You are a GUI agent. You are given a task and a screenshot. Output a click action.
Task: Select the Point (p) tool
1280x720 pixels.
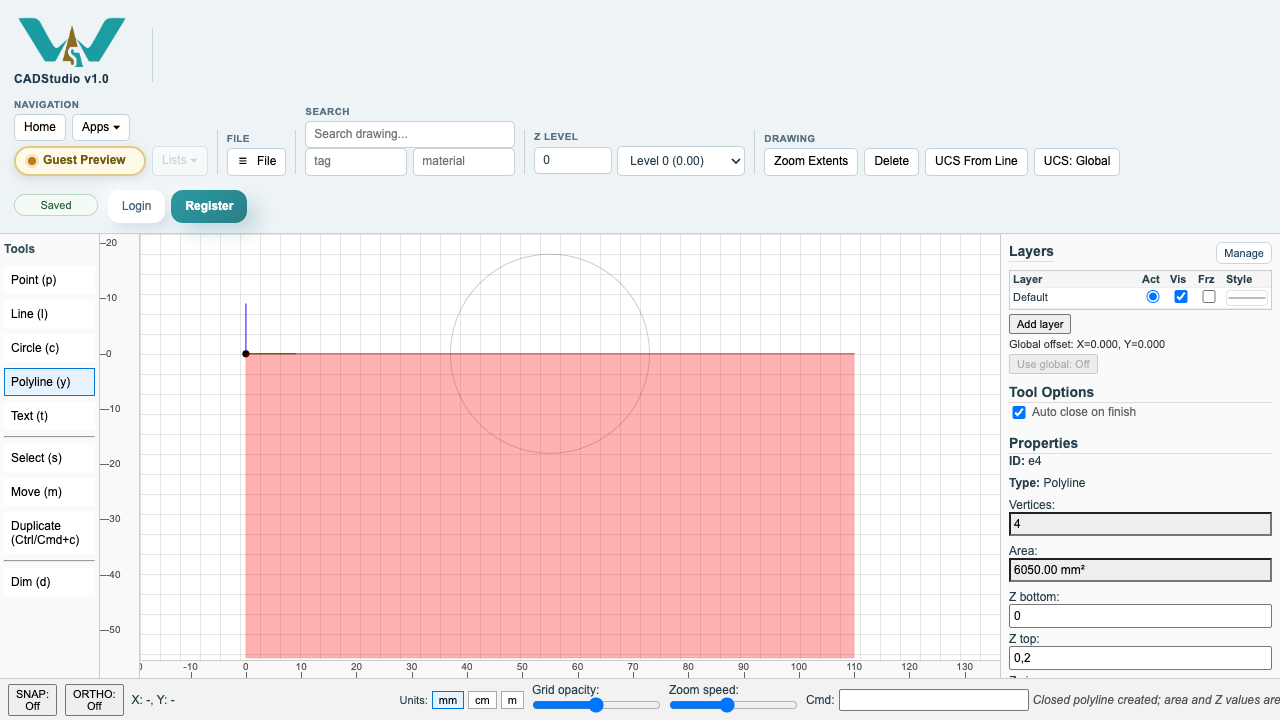point(50,280)
